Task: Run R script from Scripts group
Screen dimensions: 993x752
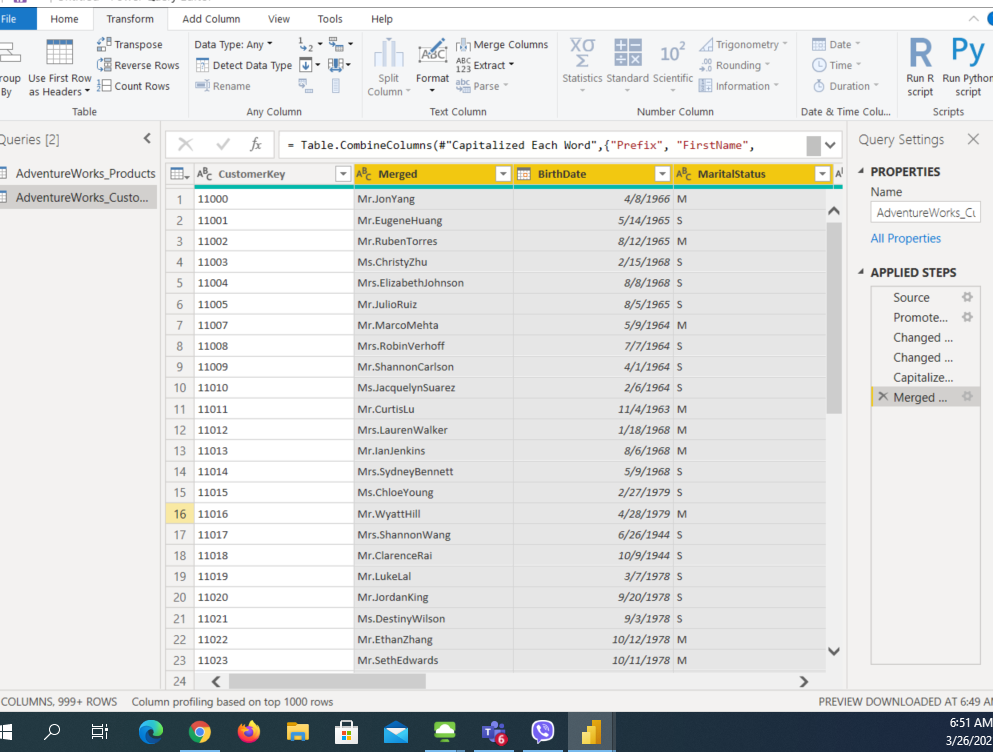Action: point(920,66)
